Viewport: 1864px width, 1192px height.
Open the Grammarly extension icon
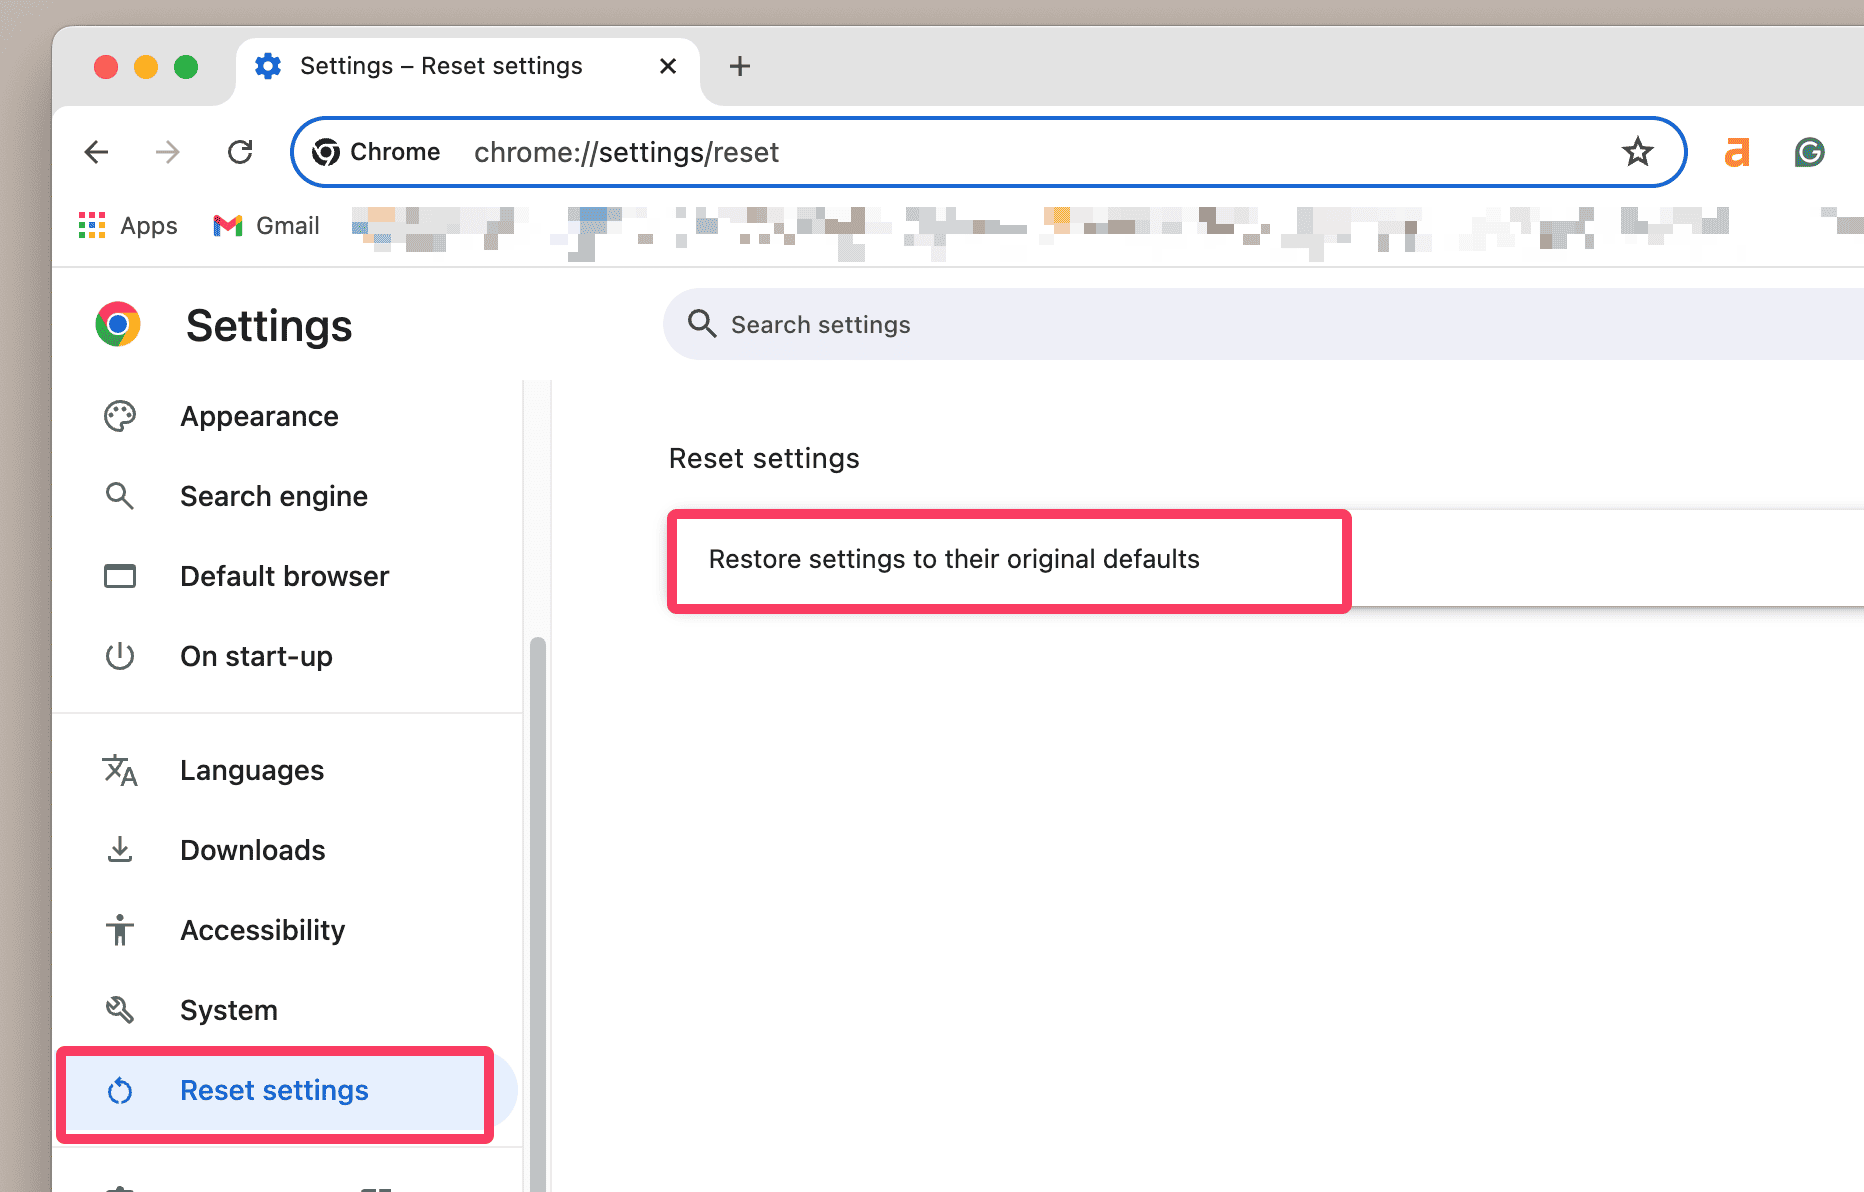(1809, 152)
